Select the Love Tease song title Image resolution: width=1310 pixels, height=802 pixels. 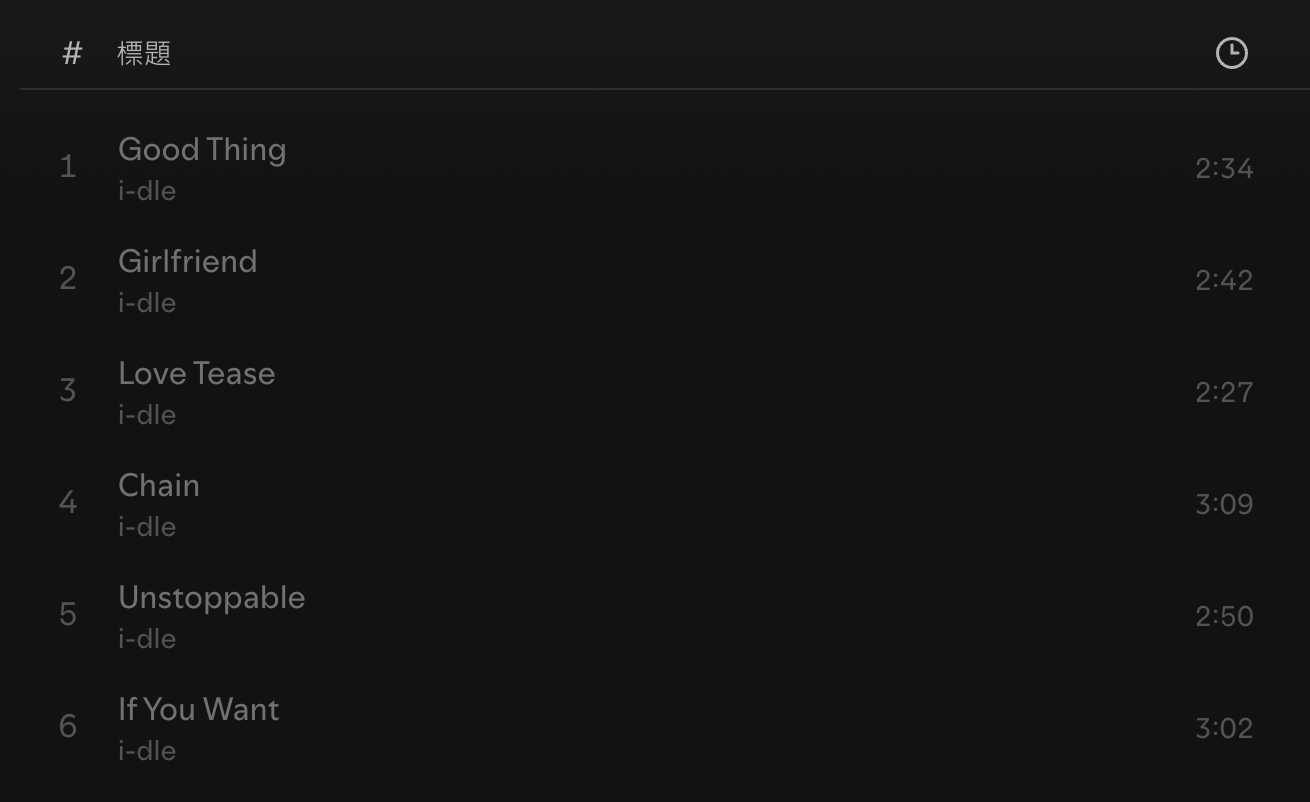[197, 374]
